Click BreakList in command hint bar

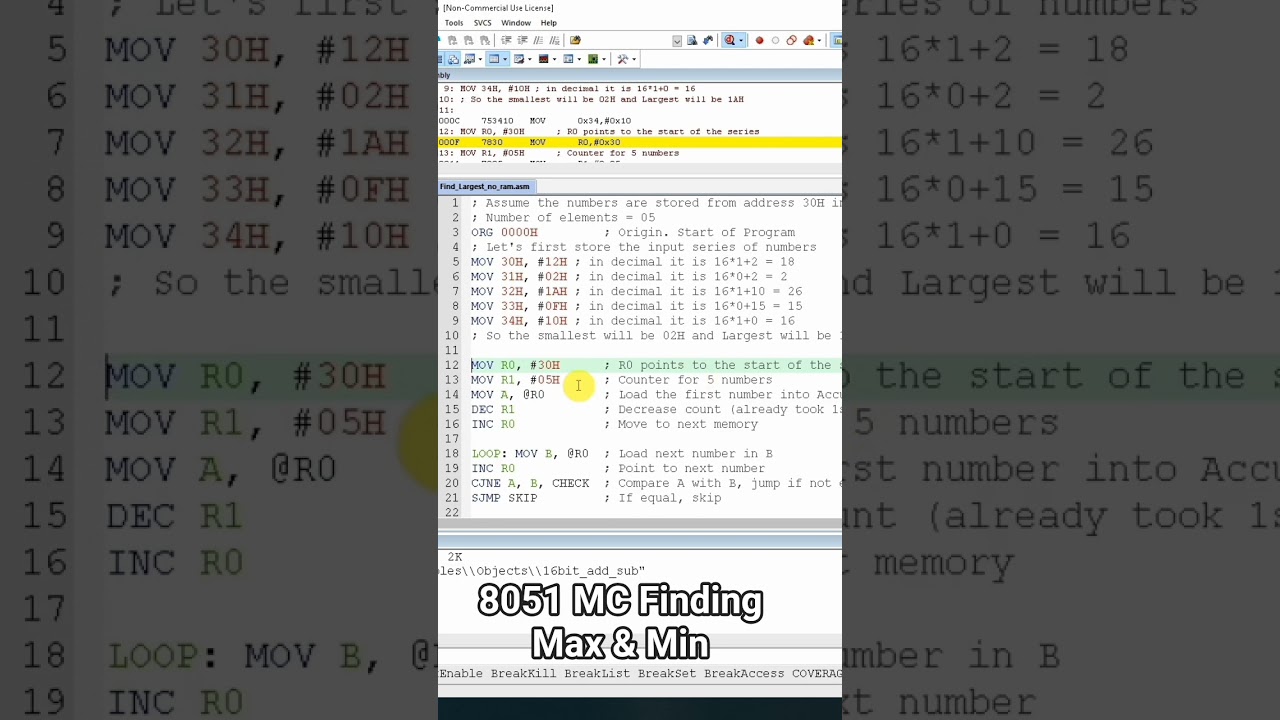pos(597,673)
